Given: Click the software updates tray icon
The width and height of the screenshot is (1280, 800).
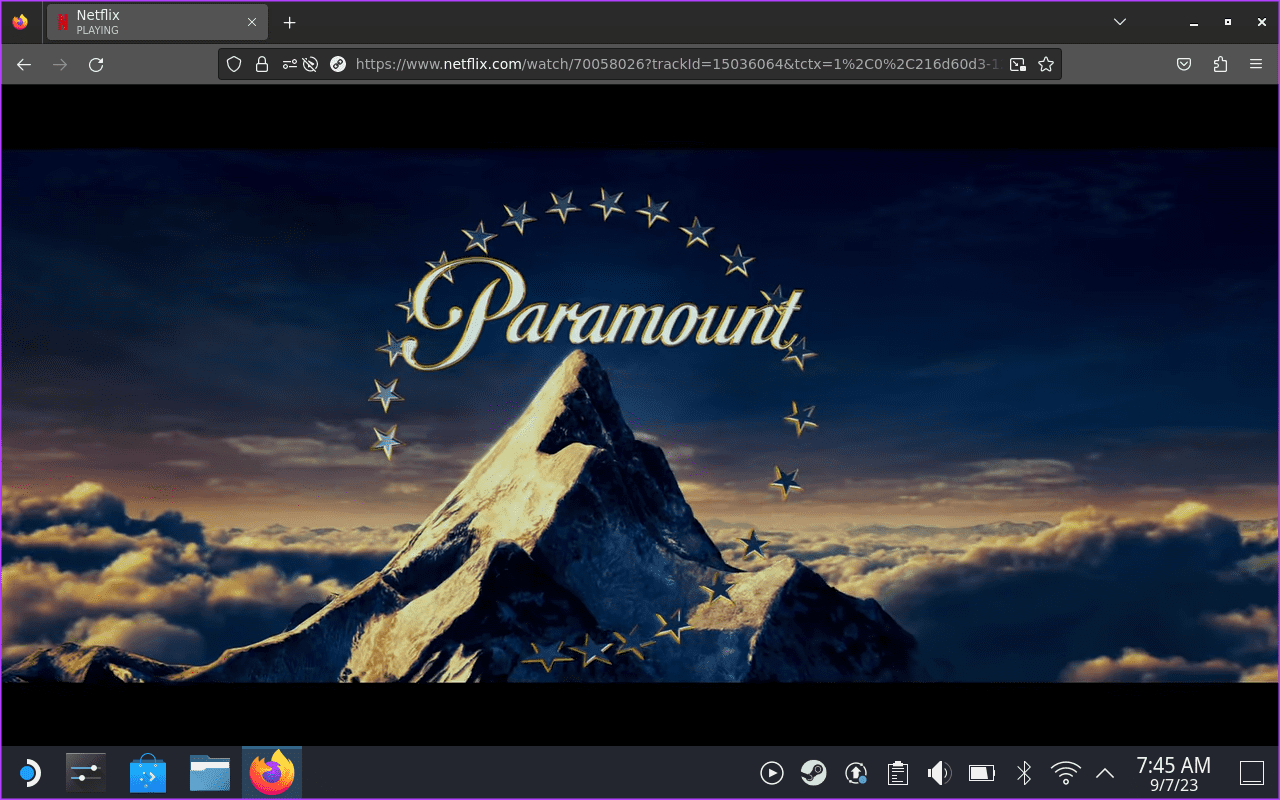Looking at the screenshot, I should click(x=856, y=772).
